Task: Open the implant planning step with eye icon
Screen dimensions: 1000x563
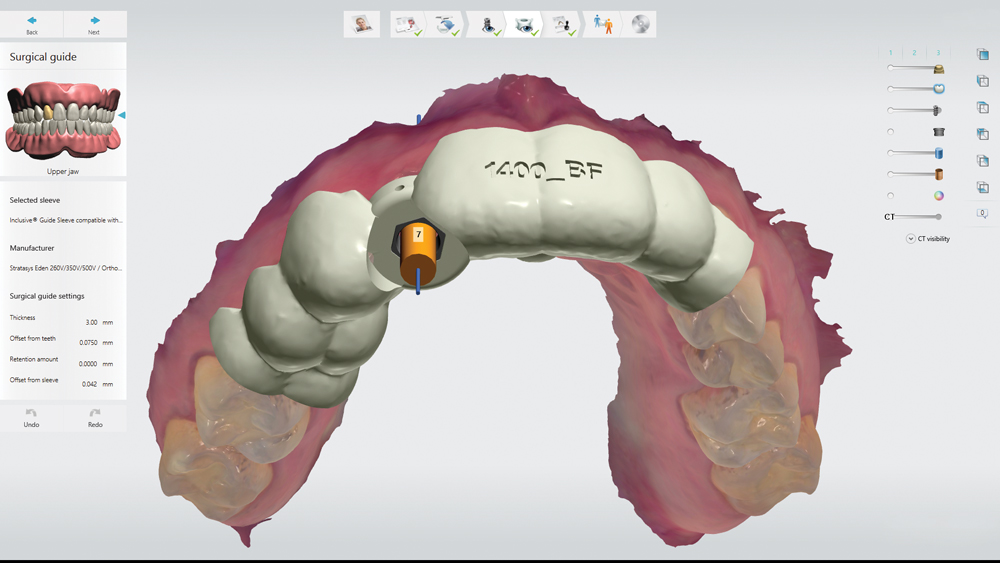Action: [487, 24]
